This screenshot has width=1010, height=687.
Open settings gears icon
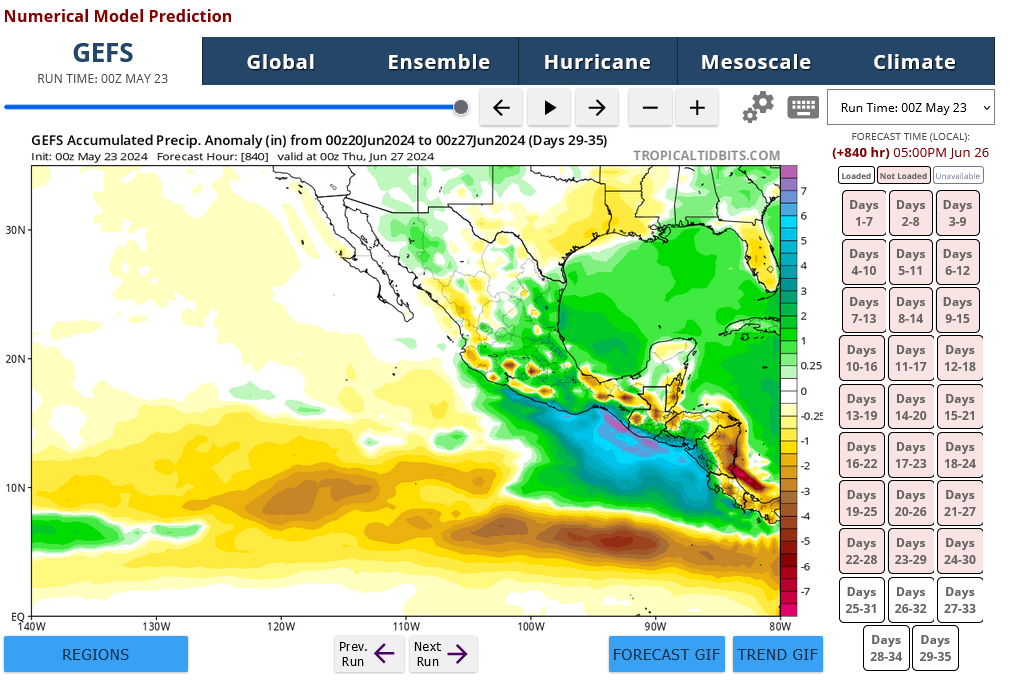pos(758,107)
